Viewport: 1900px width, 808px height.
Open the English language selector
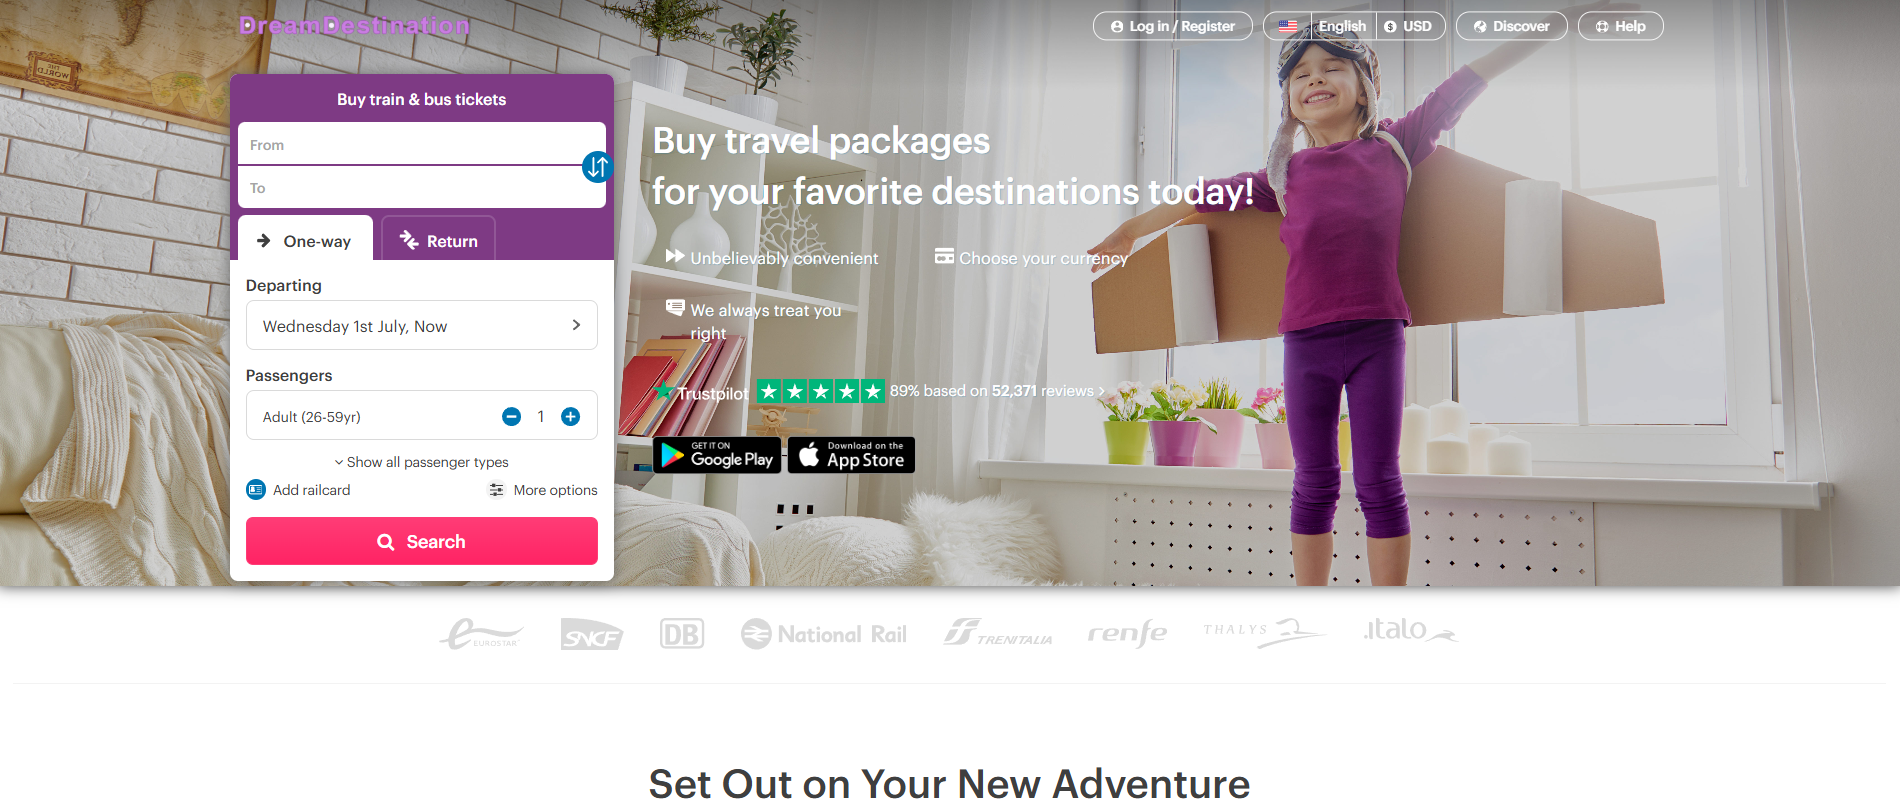[x=1342, y=26]
